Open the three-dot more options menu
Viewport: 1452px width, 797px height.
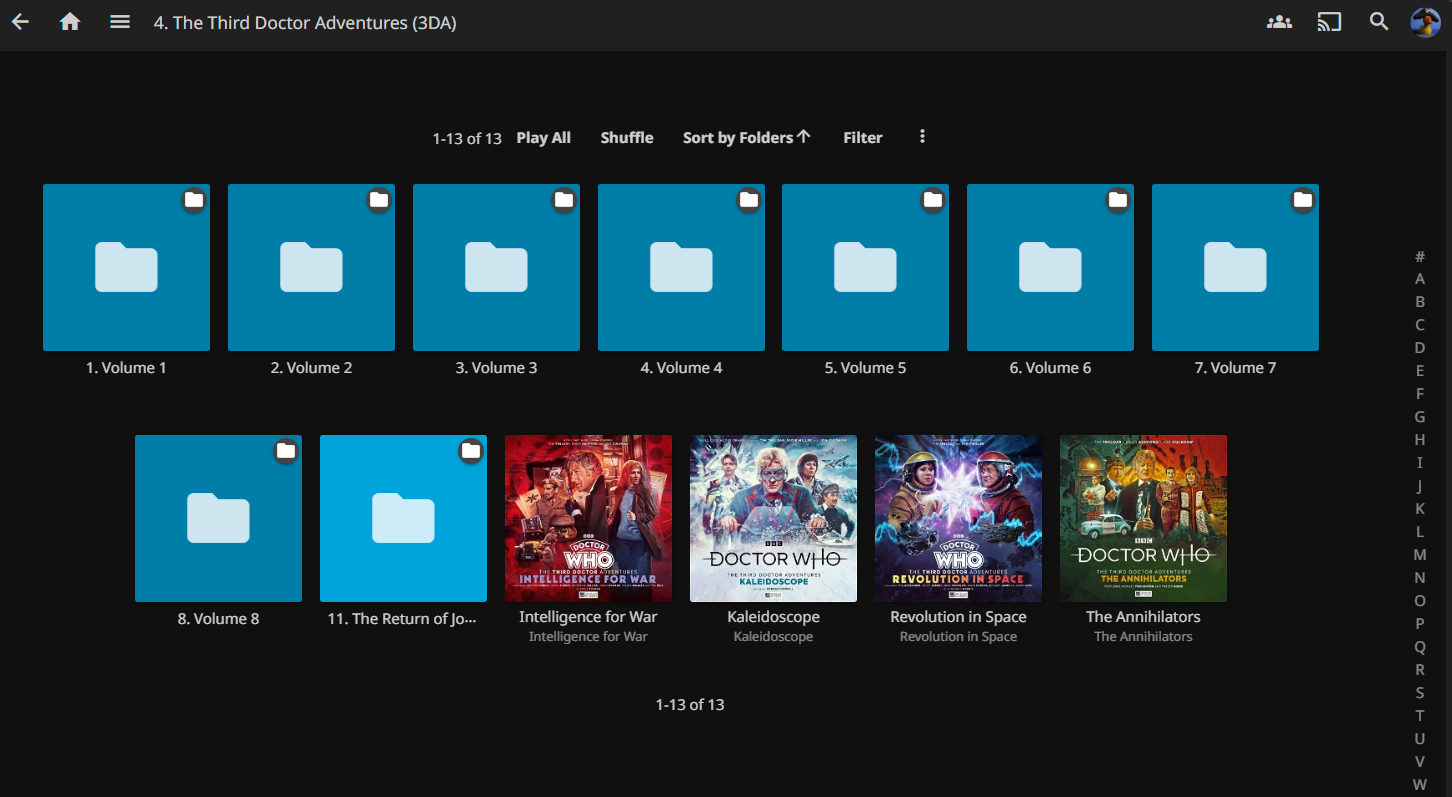click(922, 137)
